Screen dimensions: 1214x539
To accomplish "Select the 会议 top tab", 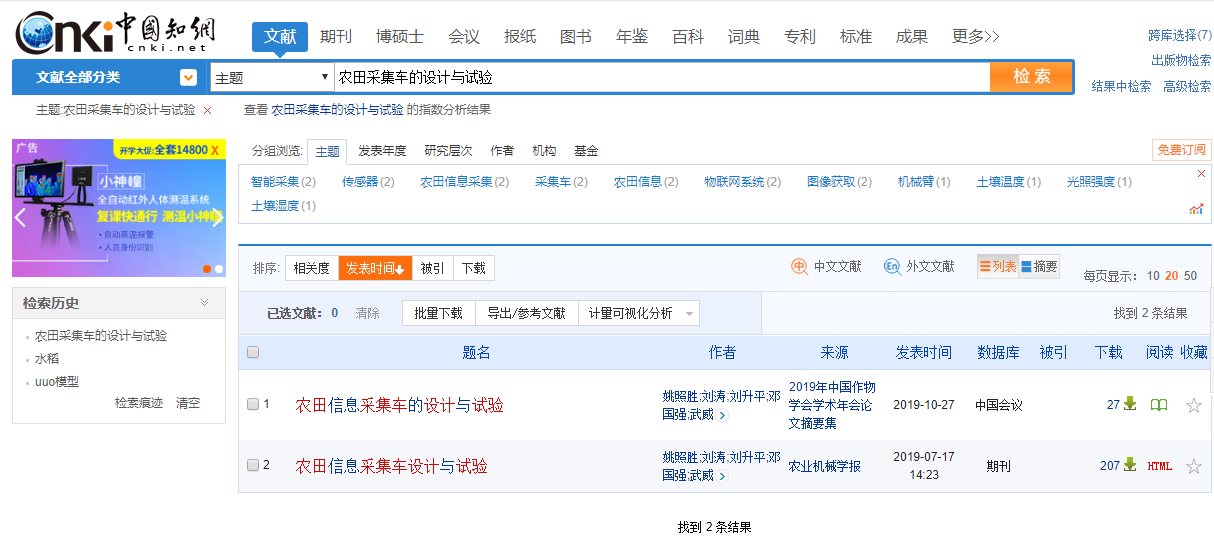I will pos(464,37).
